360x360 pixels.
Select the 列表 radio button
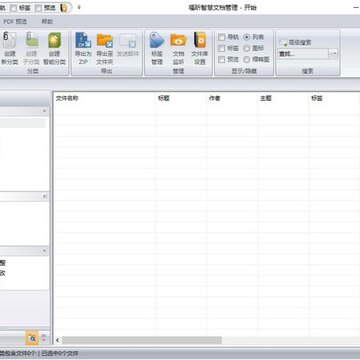point(247,37)
